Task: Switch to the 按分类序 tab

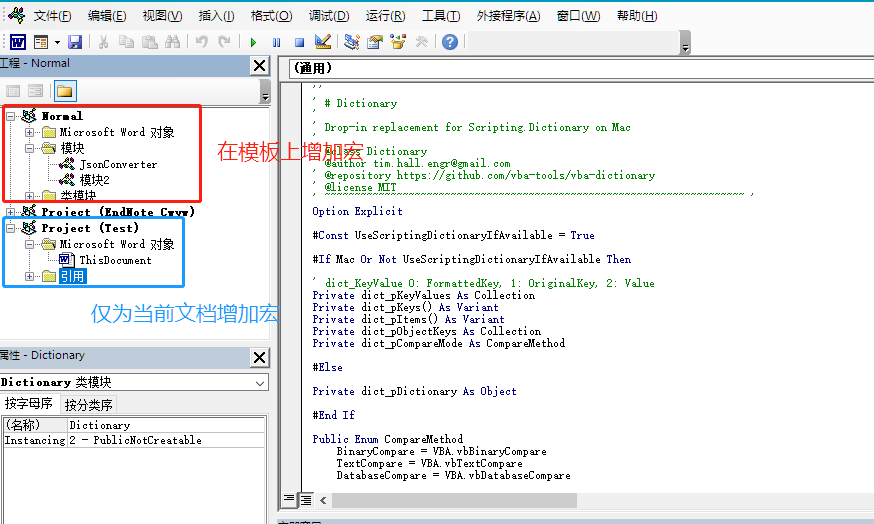Action: (88, 405)
